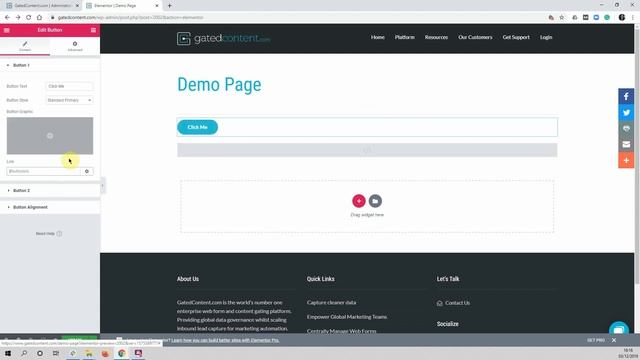Open the Login nav item

(546, 37)
